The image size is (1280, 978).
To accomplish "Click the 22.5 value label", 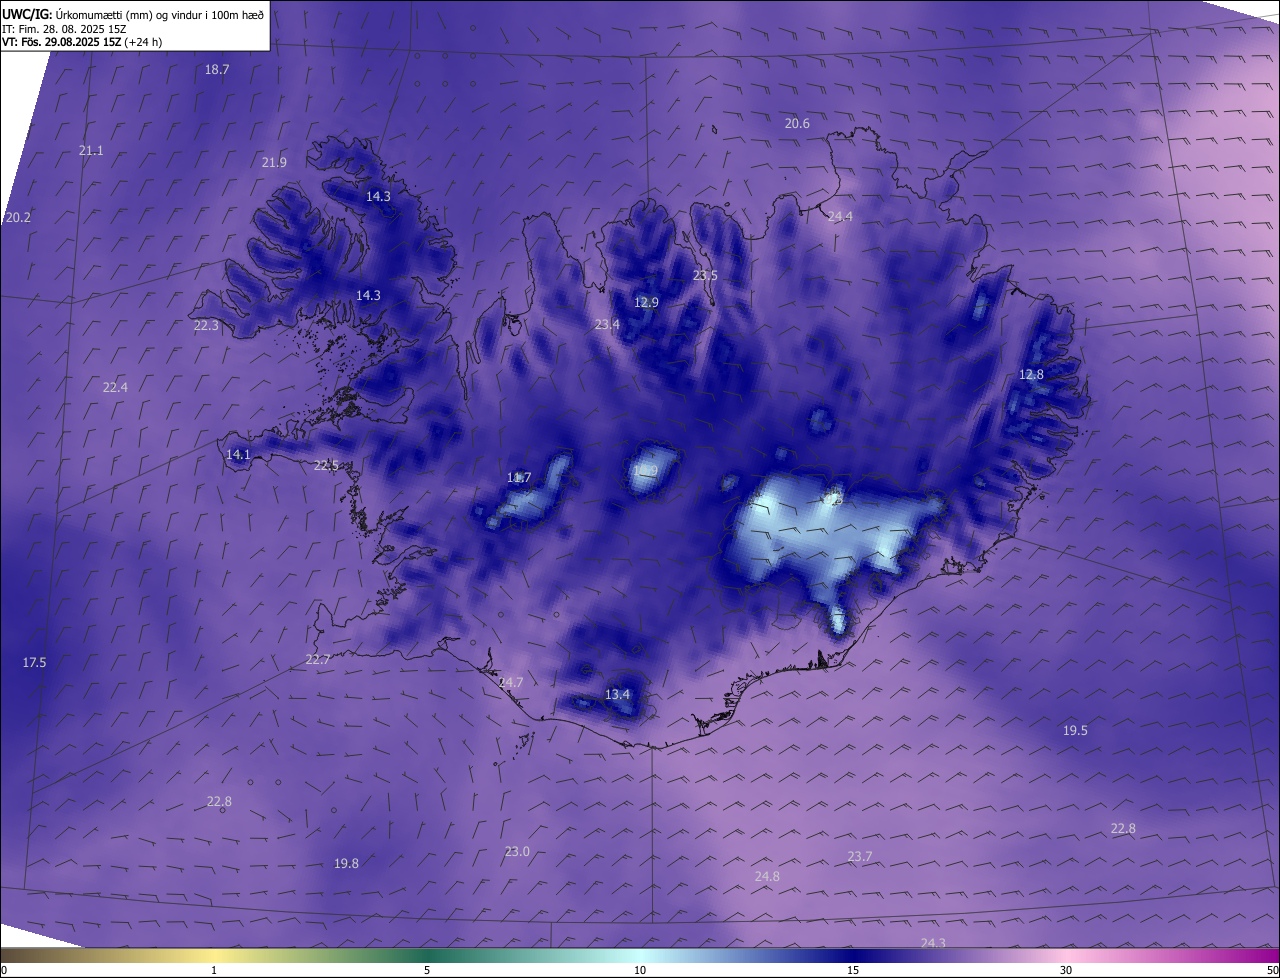I will click(x=326, y=465).
